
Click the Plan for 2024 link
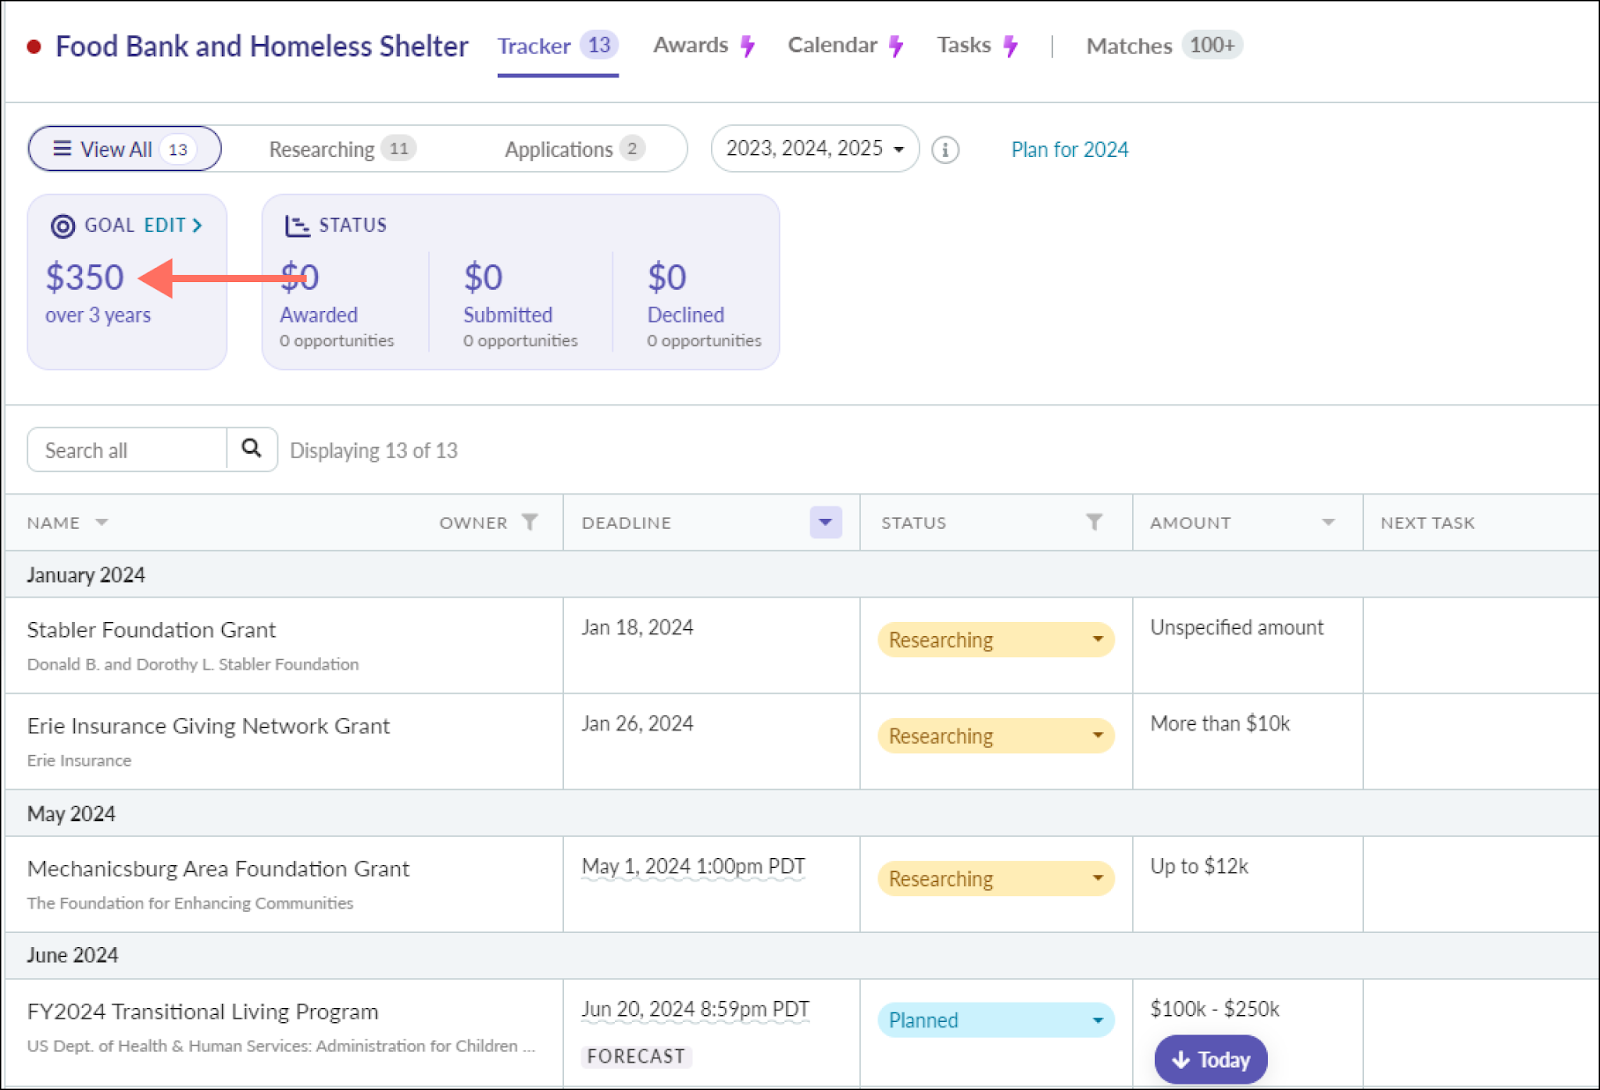coord(1069,149)
